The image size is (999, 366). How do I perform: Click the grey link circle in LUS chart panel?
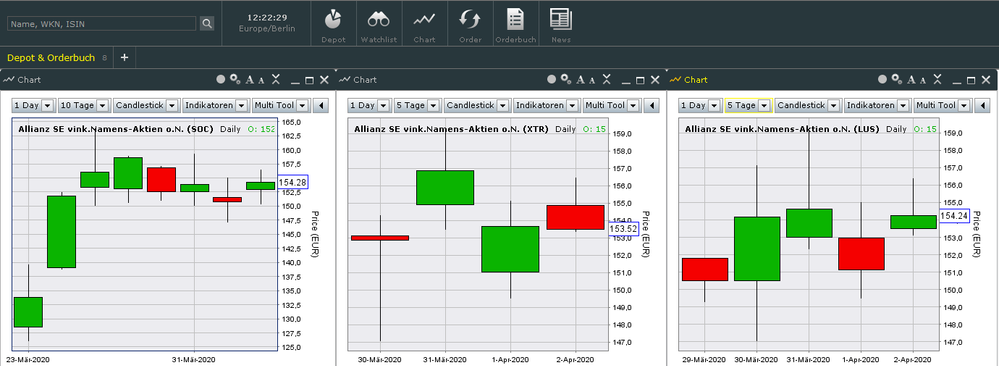[882, 80]
